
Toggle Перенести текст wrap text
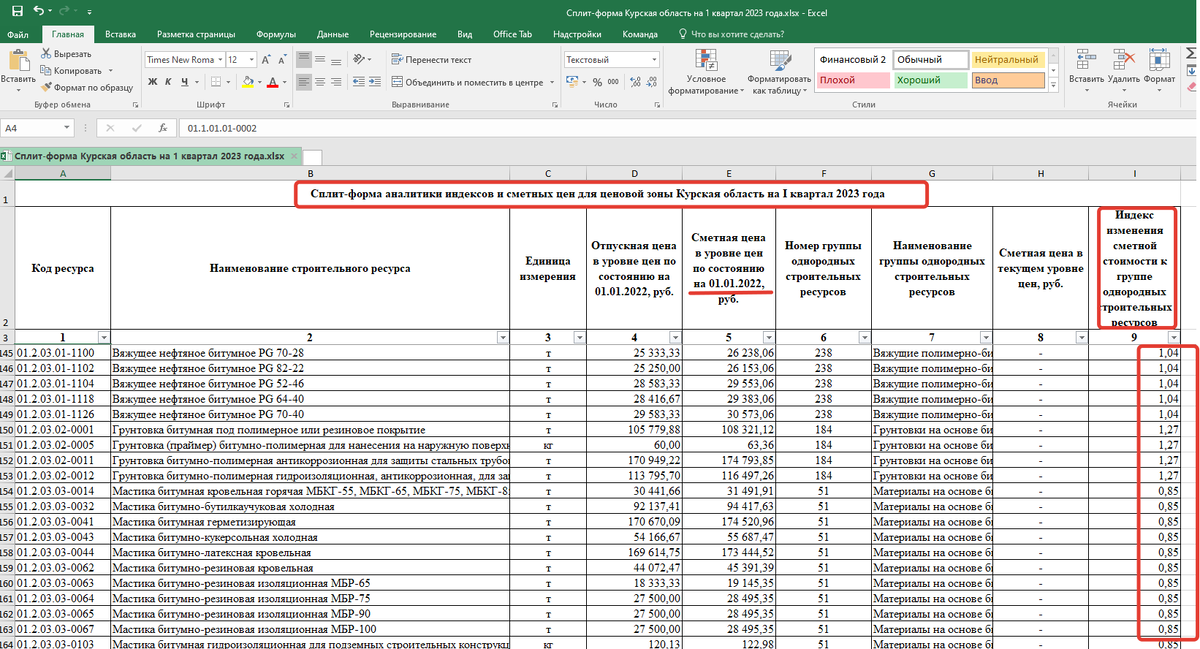(x=432, y=60)
